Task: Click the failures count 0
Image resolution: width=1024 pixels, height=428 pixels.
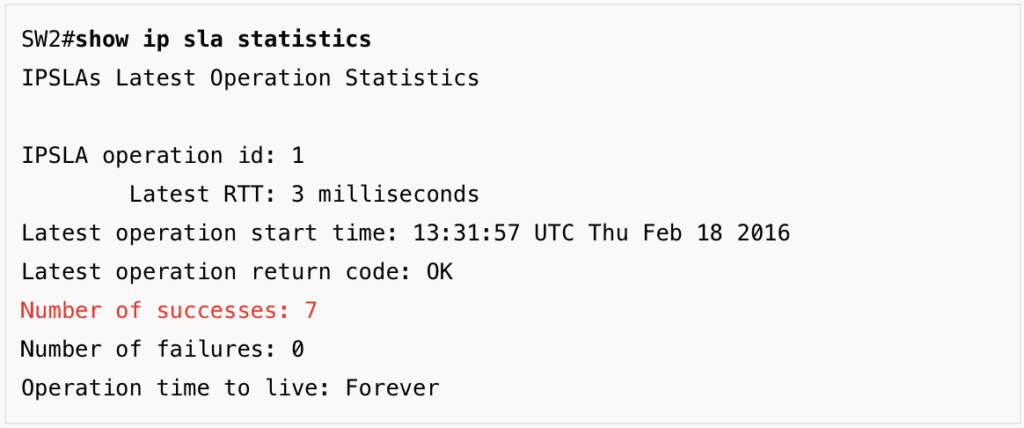Action: pos(297,349)
